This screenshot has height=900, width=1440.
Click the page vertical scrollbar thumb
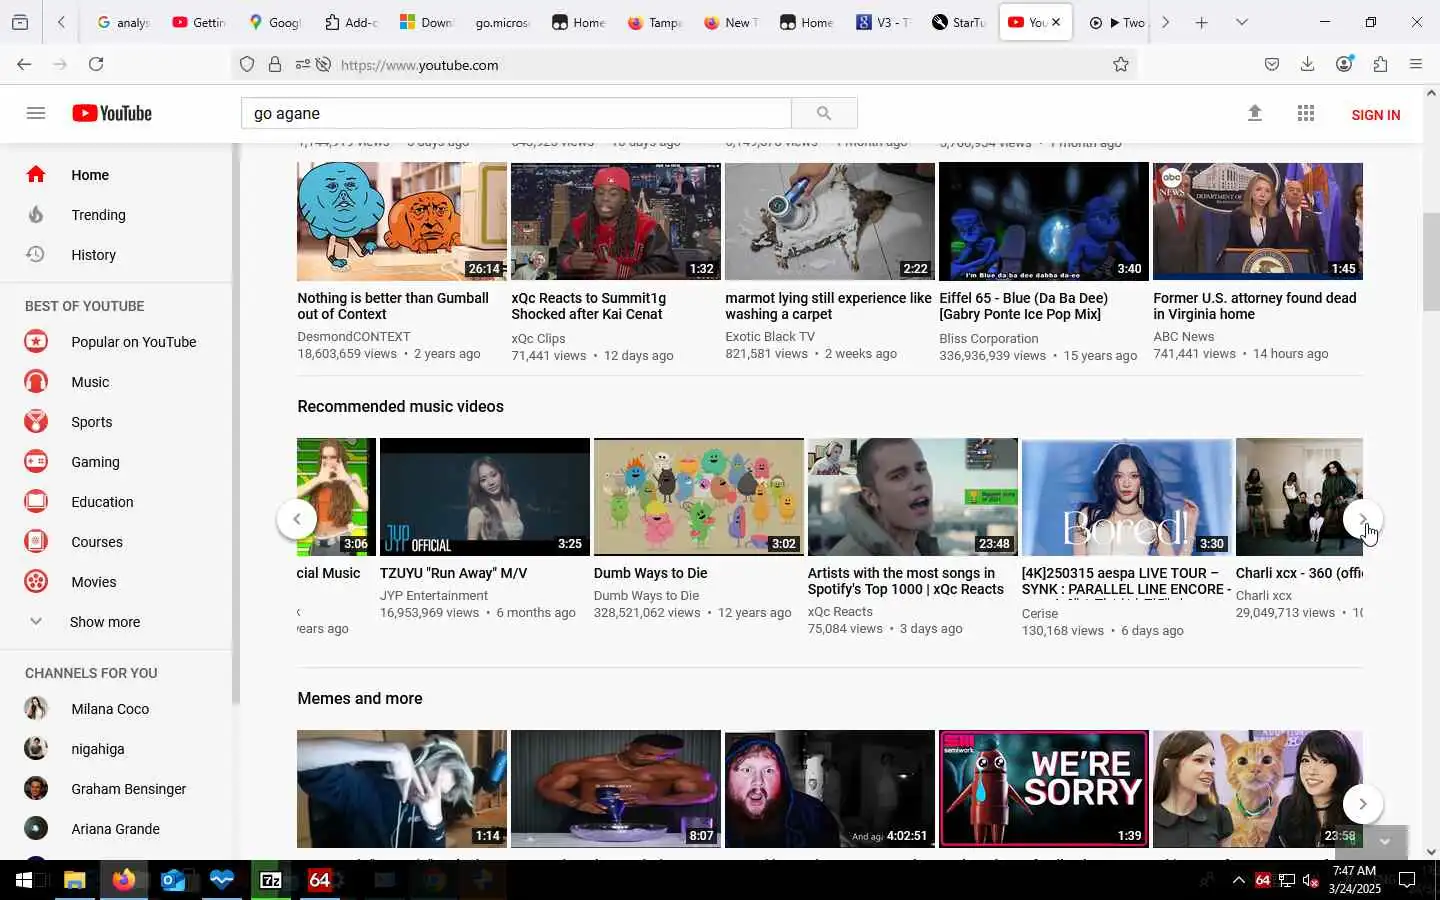1431,262
